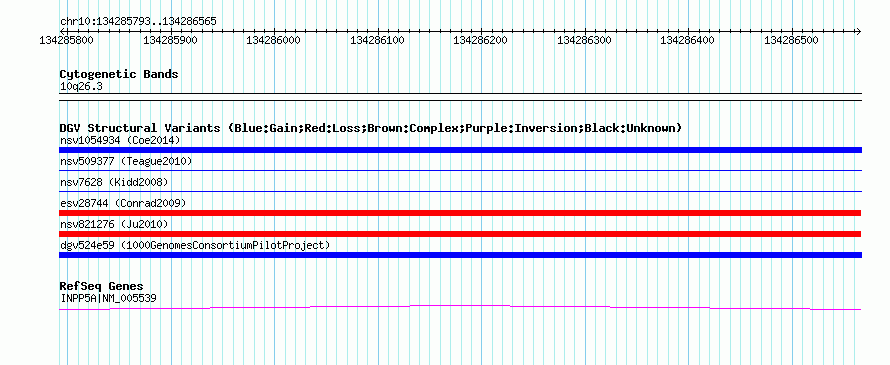Image resolution: width=890 pixels, height=365 pixels.
Task: Click the blue gain bar under dgv524e59
Action: click(x=460, y=255)
